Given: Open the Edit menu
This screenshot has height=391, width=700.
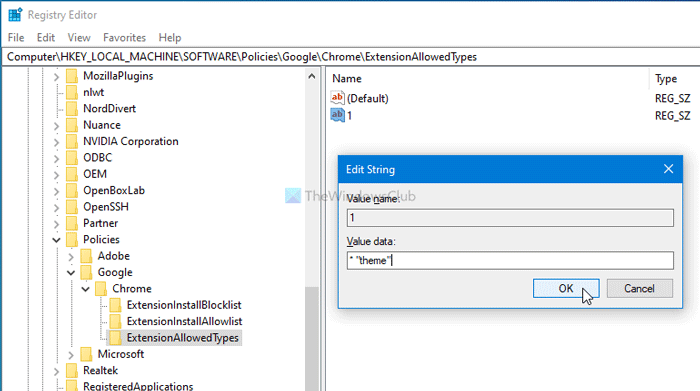Looking at the screenshot, I should click(46, 37).
